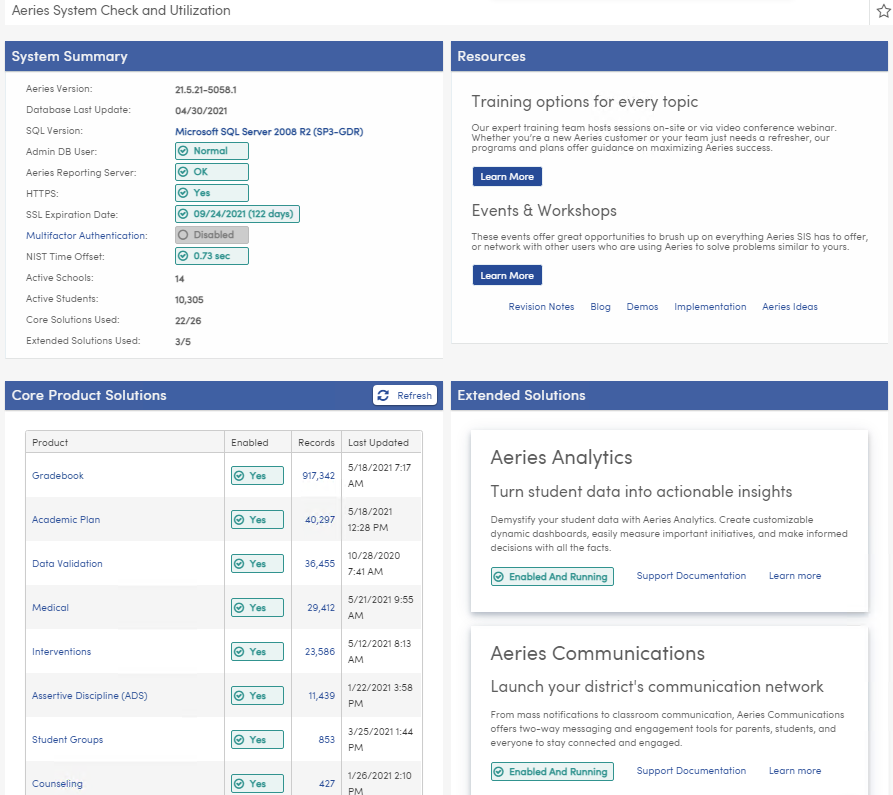Click Learn More under Training options
893x795 pixels.
click(x=507, y=176)
